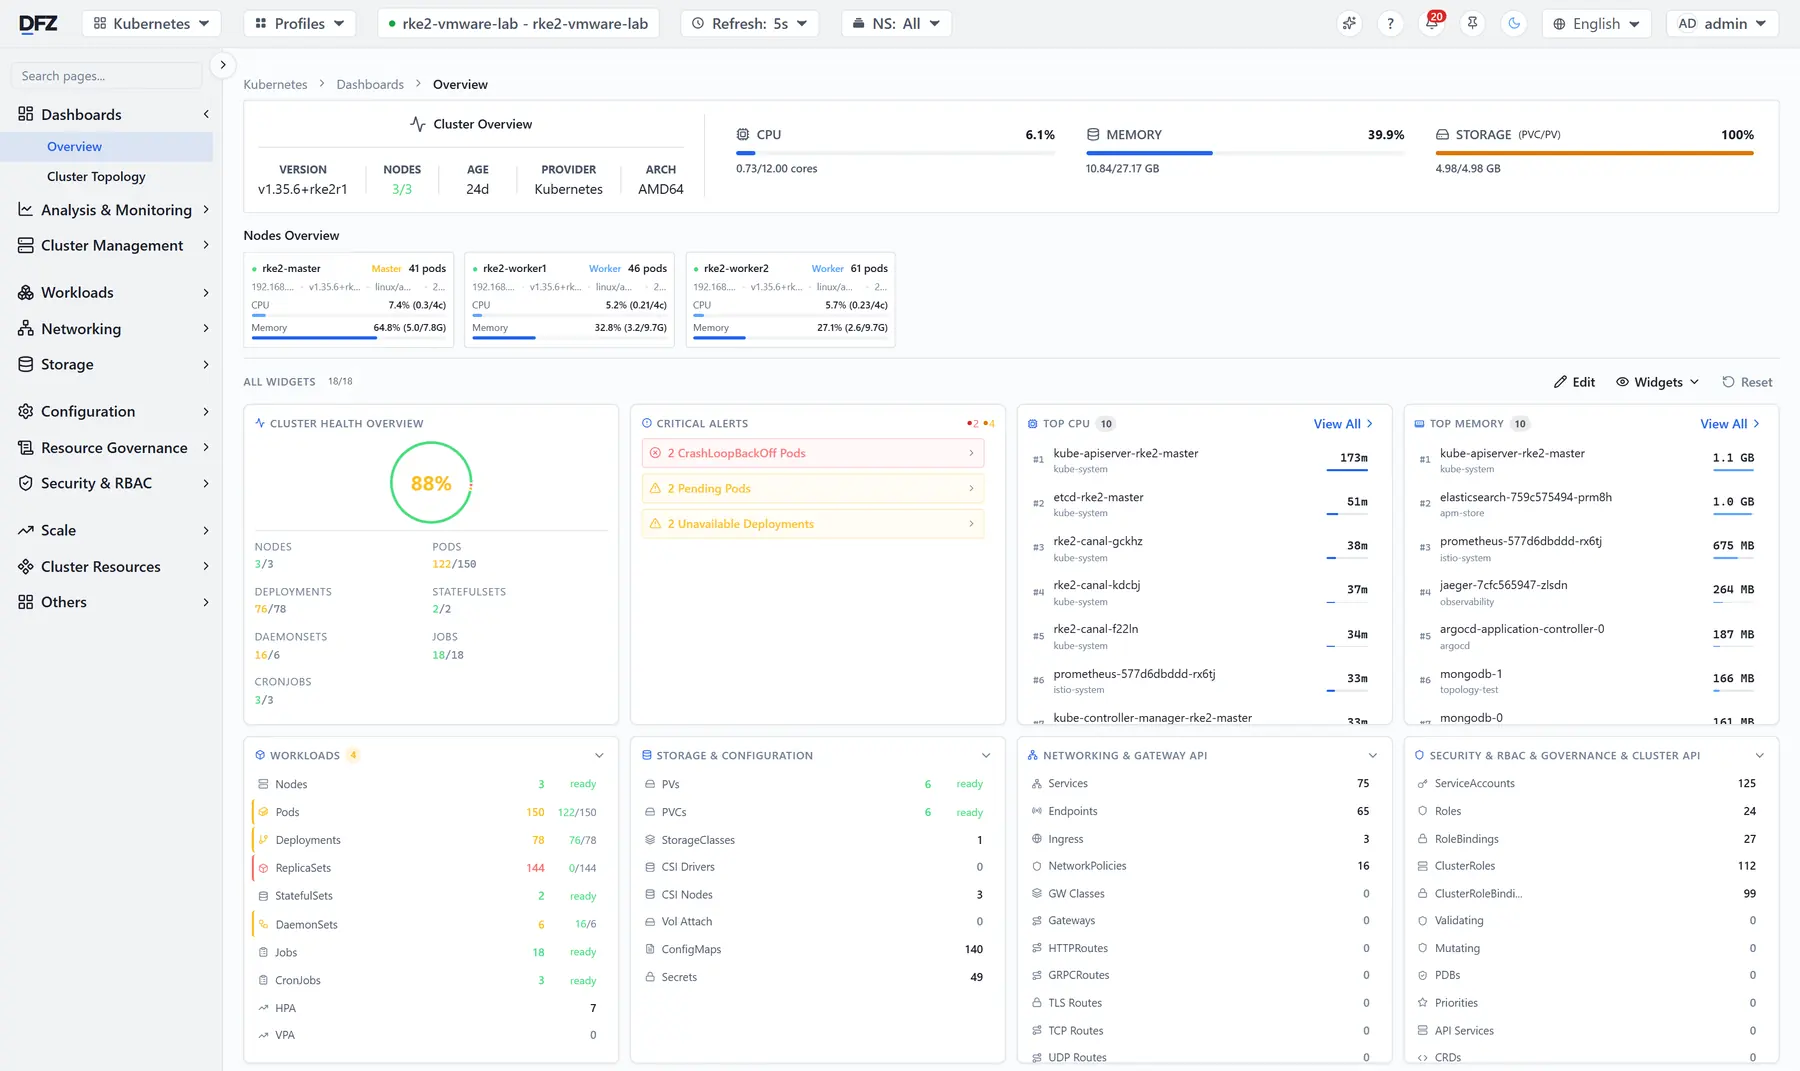The height and width of the screenshot is (1071, 1800).
Task: Open the Widgets dropdown
Action: (1658, 382)
